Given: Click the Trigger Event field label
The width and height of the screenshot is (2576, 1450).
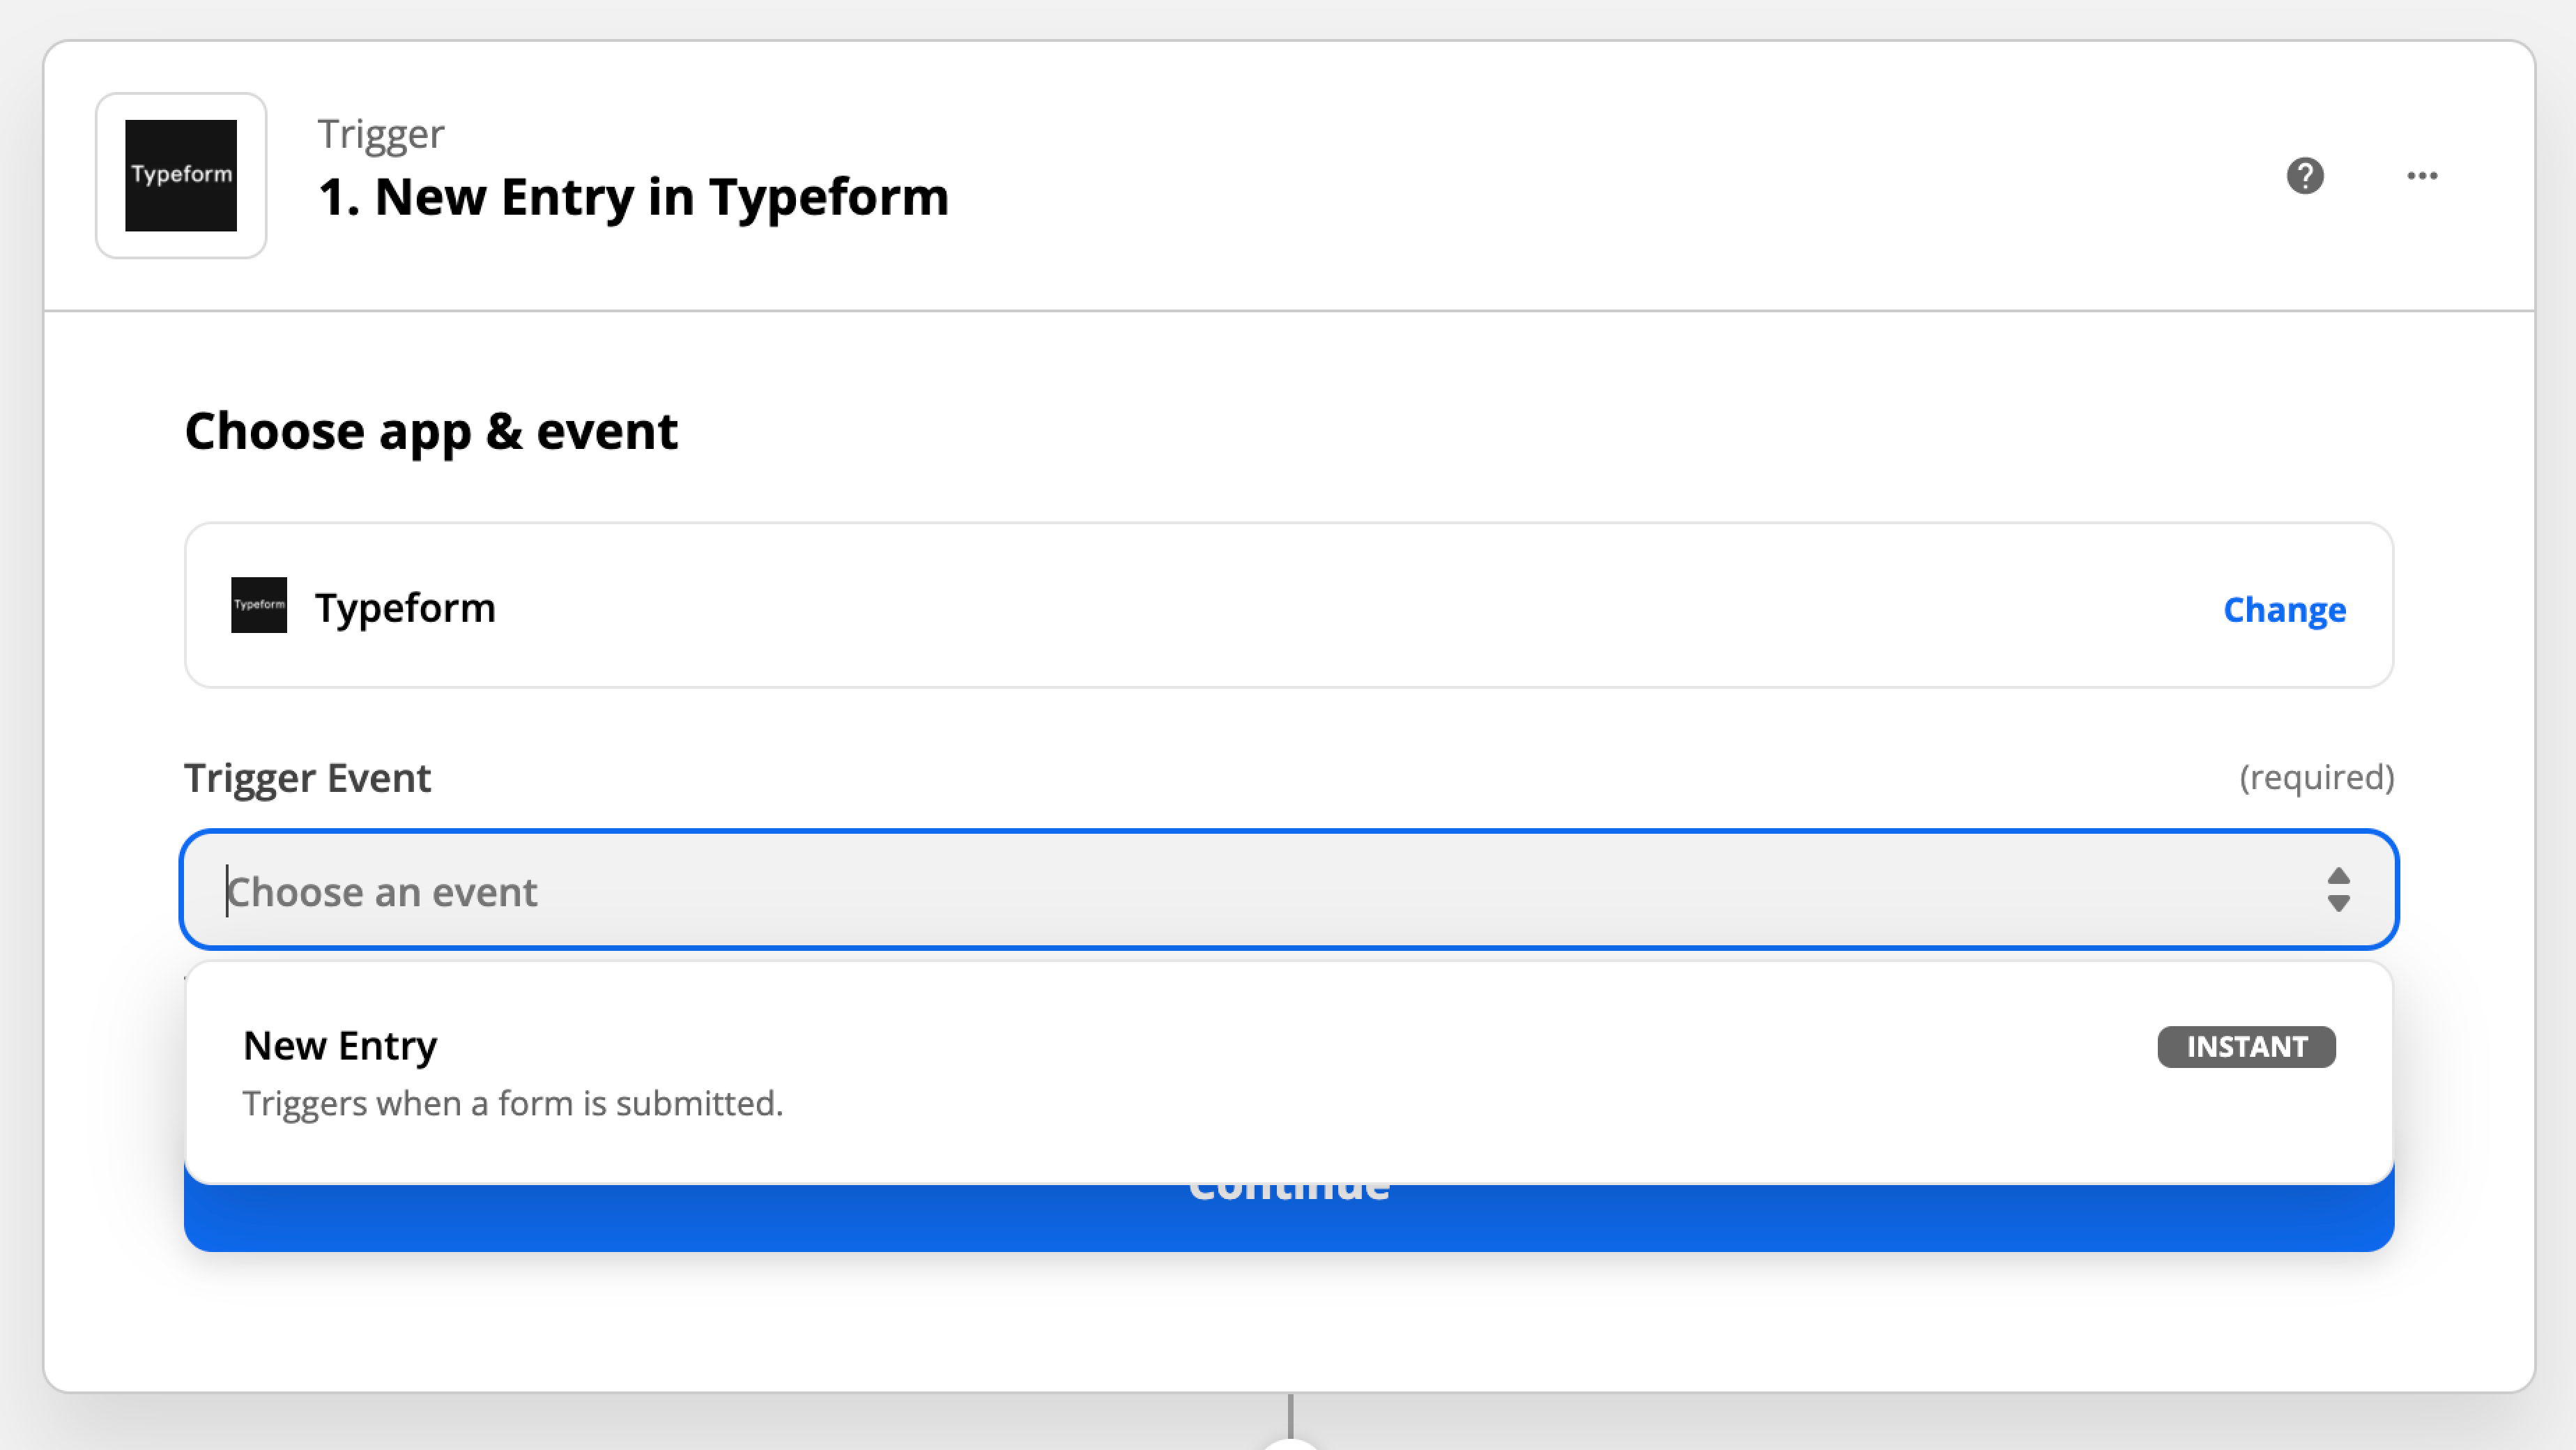Looking at the screenshot, I should [x=307, y=777].
